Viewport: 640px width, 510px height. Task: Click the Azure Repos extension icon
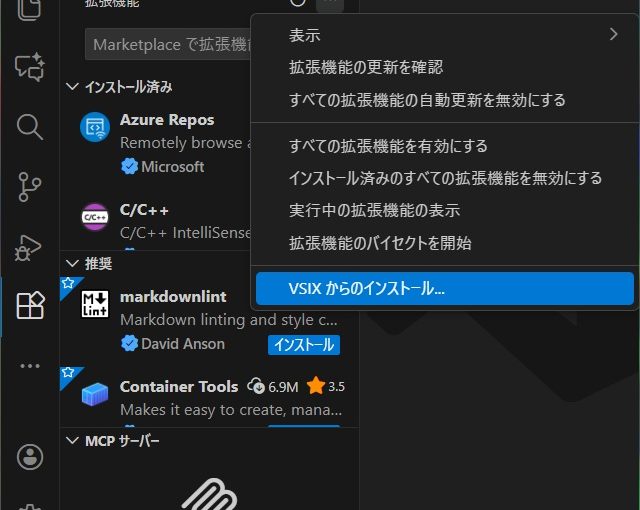coord(95,126)
